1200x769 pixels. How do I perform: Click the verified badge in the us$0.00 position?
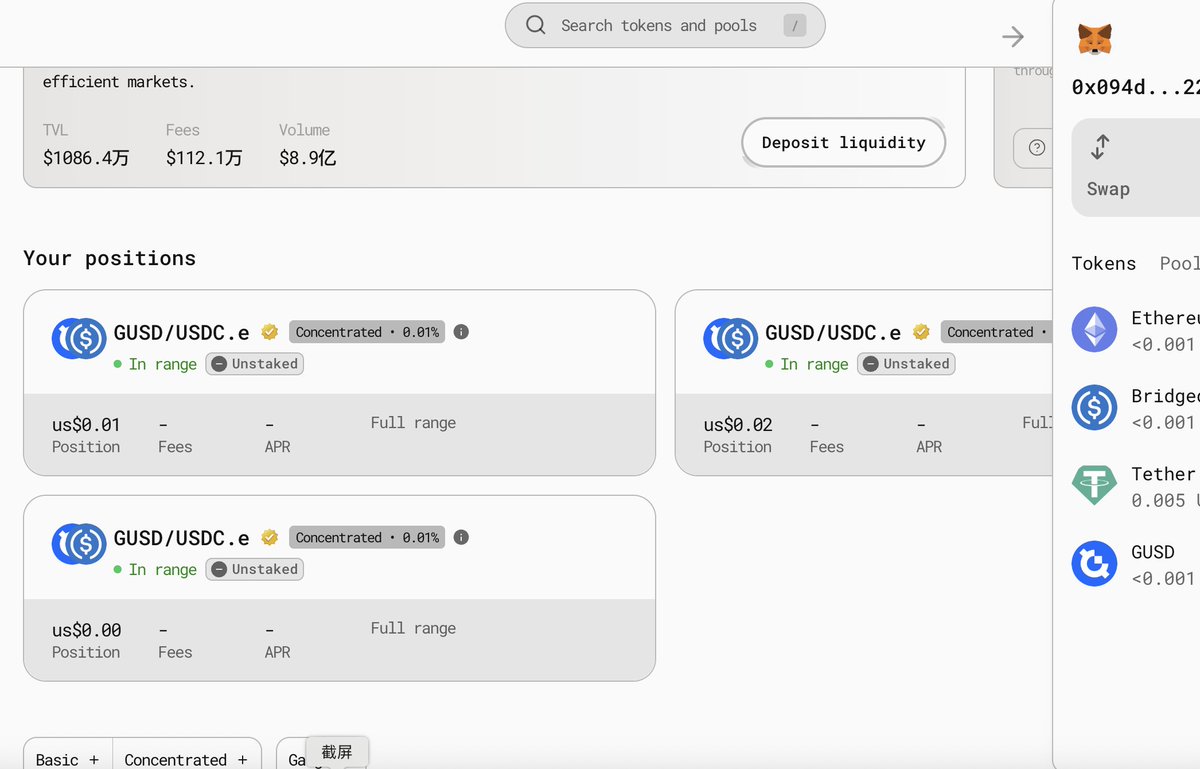269,537
